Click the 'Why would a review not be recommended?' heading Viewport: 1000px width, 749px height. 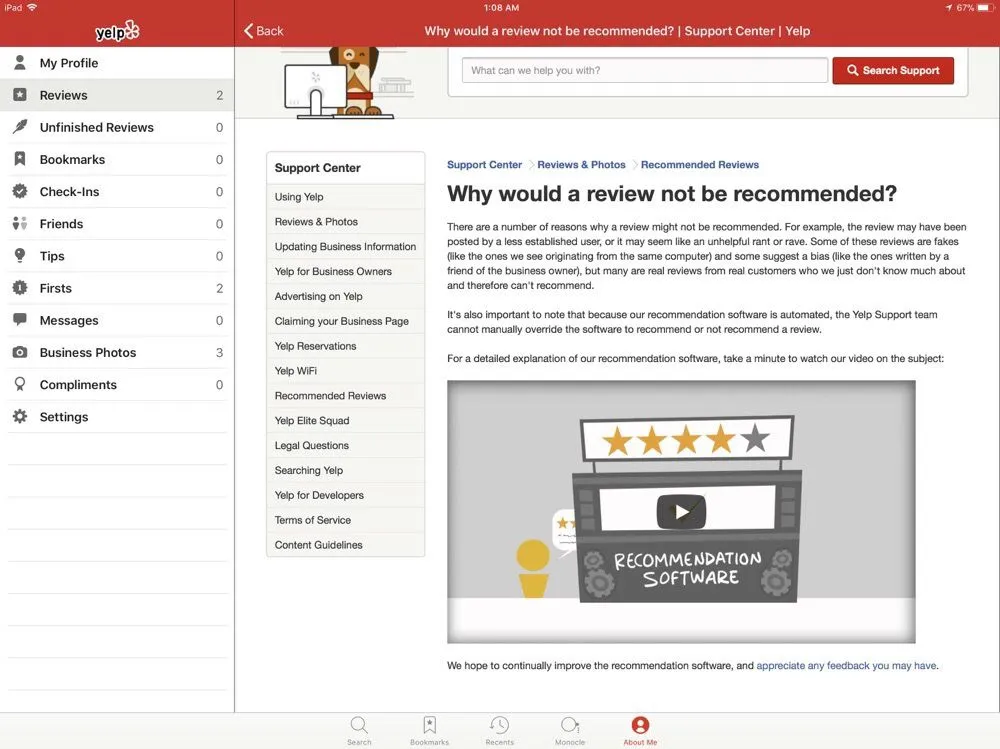click(672, 193)
